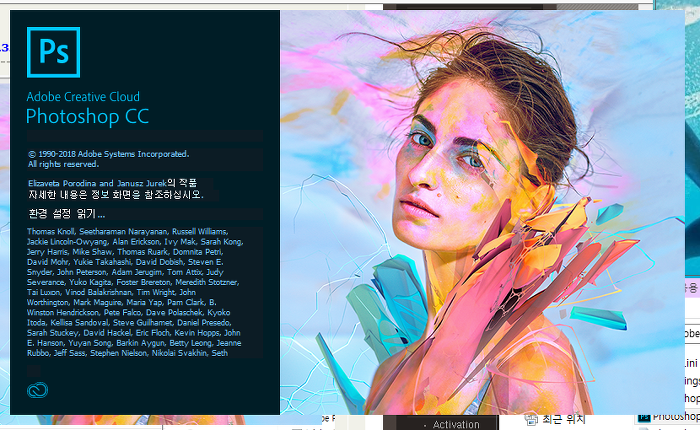Image resolution: width=700 pixels, height=430 pixels.
Task: Click the 'Adobe Creative Cloud' heading text
Action: coord(83,96)
